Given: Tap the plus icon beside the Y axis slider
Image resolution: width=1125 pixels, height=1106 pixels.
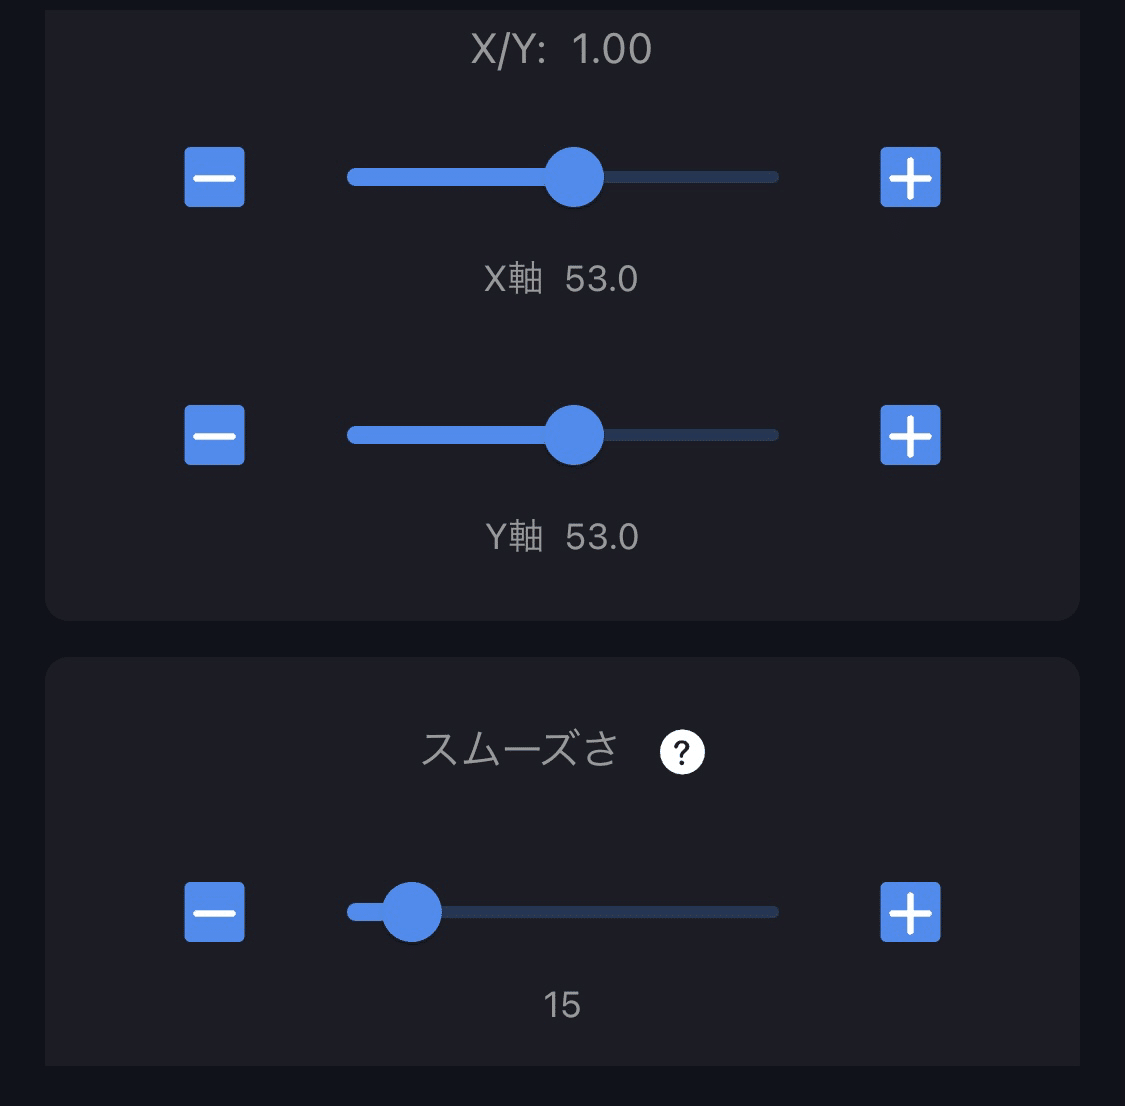Looking at the screenshot, I should (x=909, y=434).
